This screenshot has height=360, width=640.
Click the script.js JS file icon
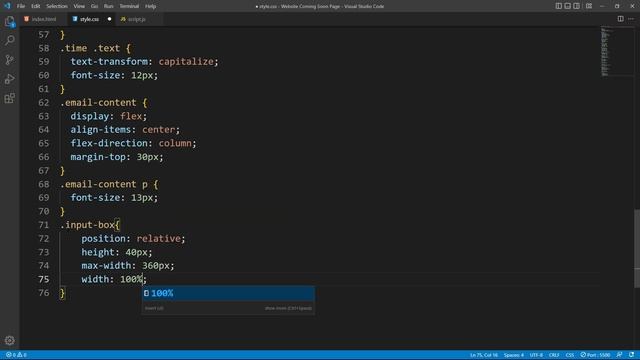click(x=123, y=19)
